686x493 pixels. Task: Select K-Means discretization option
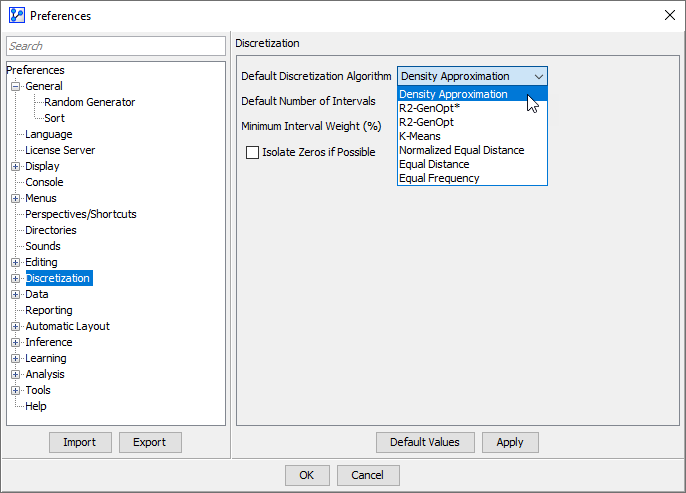[x=419, y=136]
